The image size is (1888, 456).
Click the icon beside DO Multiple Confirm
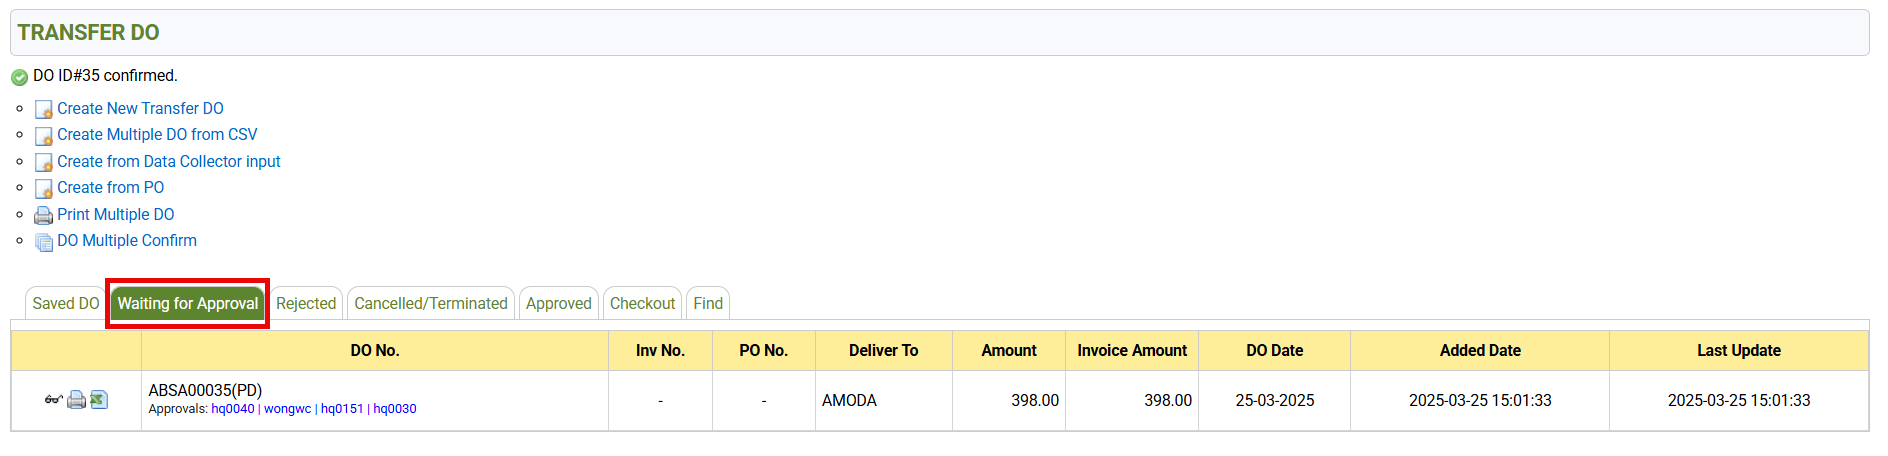click(x=44, y=242)
